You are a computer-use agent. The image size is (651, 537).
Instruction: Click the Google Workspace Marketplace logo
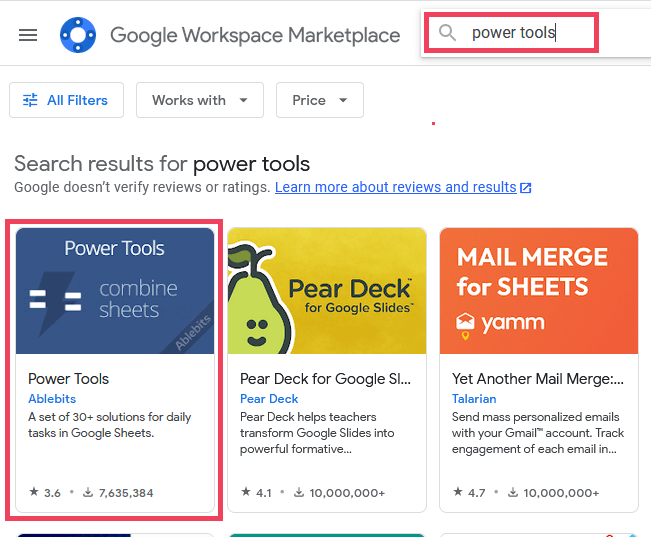tap(78, 35)
